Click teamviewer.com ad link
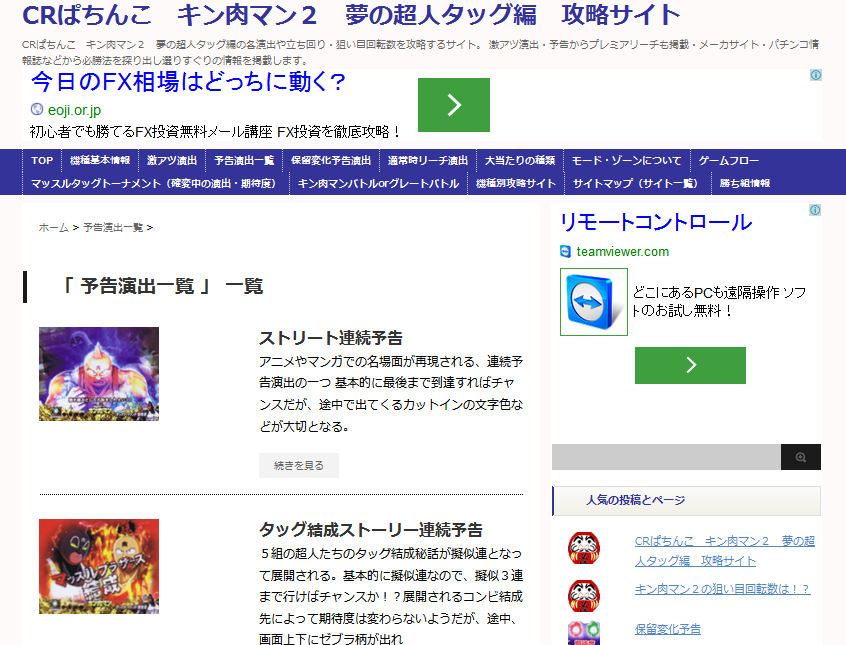This screenshot has width=846, height=645. [x=623, y=252]
